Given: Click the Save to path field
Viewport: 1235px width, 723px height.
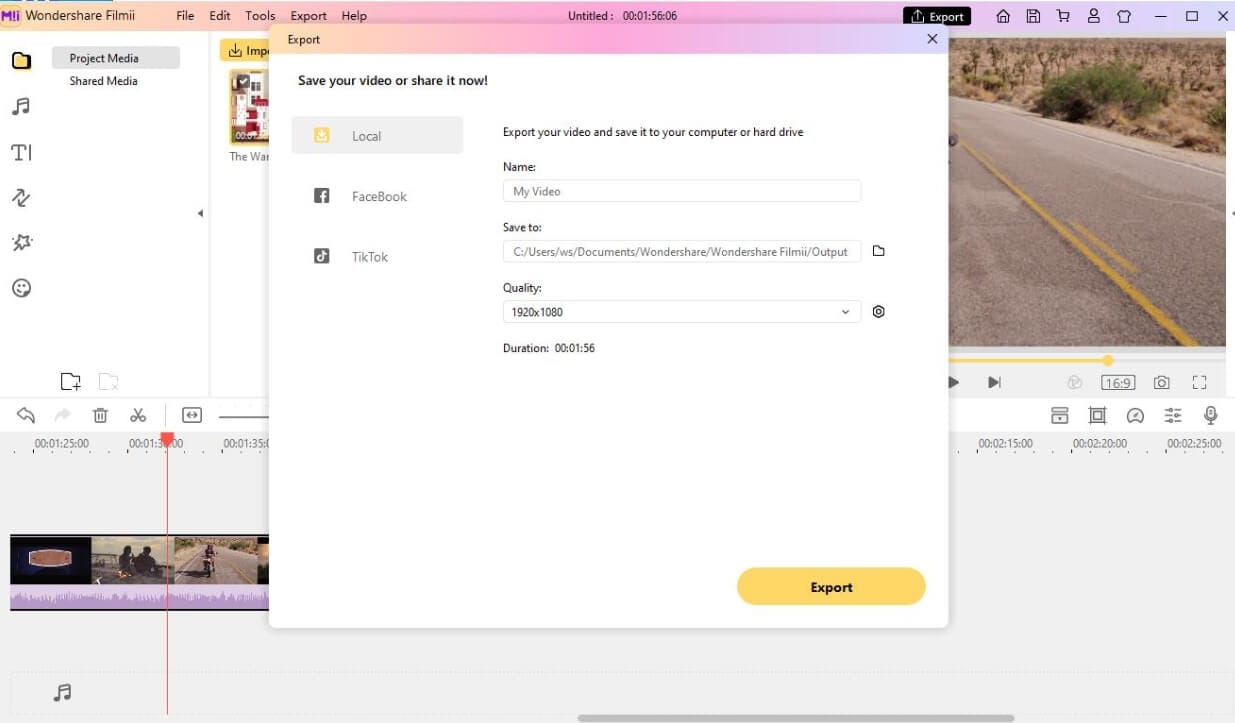Looking at the screenshot, I should tap(681, 252).
